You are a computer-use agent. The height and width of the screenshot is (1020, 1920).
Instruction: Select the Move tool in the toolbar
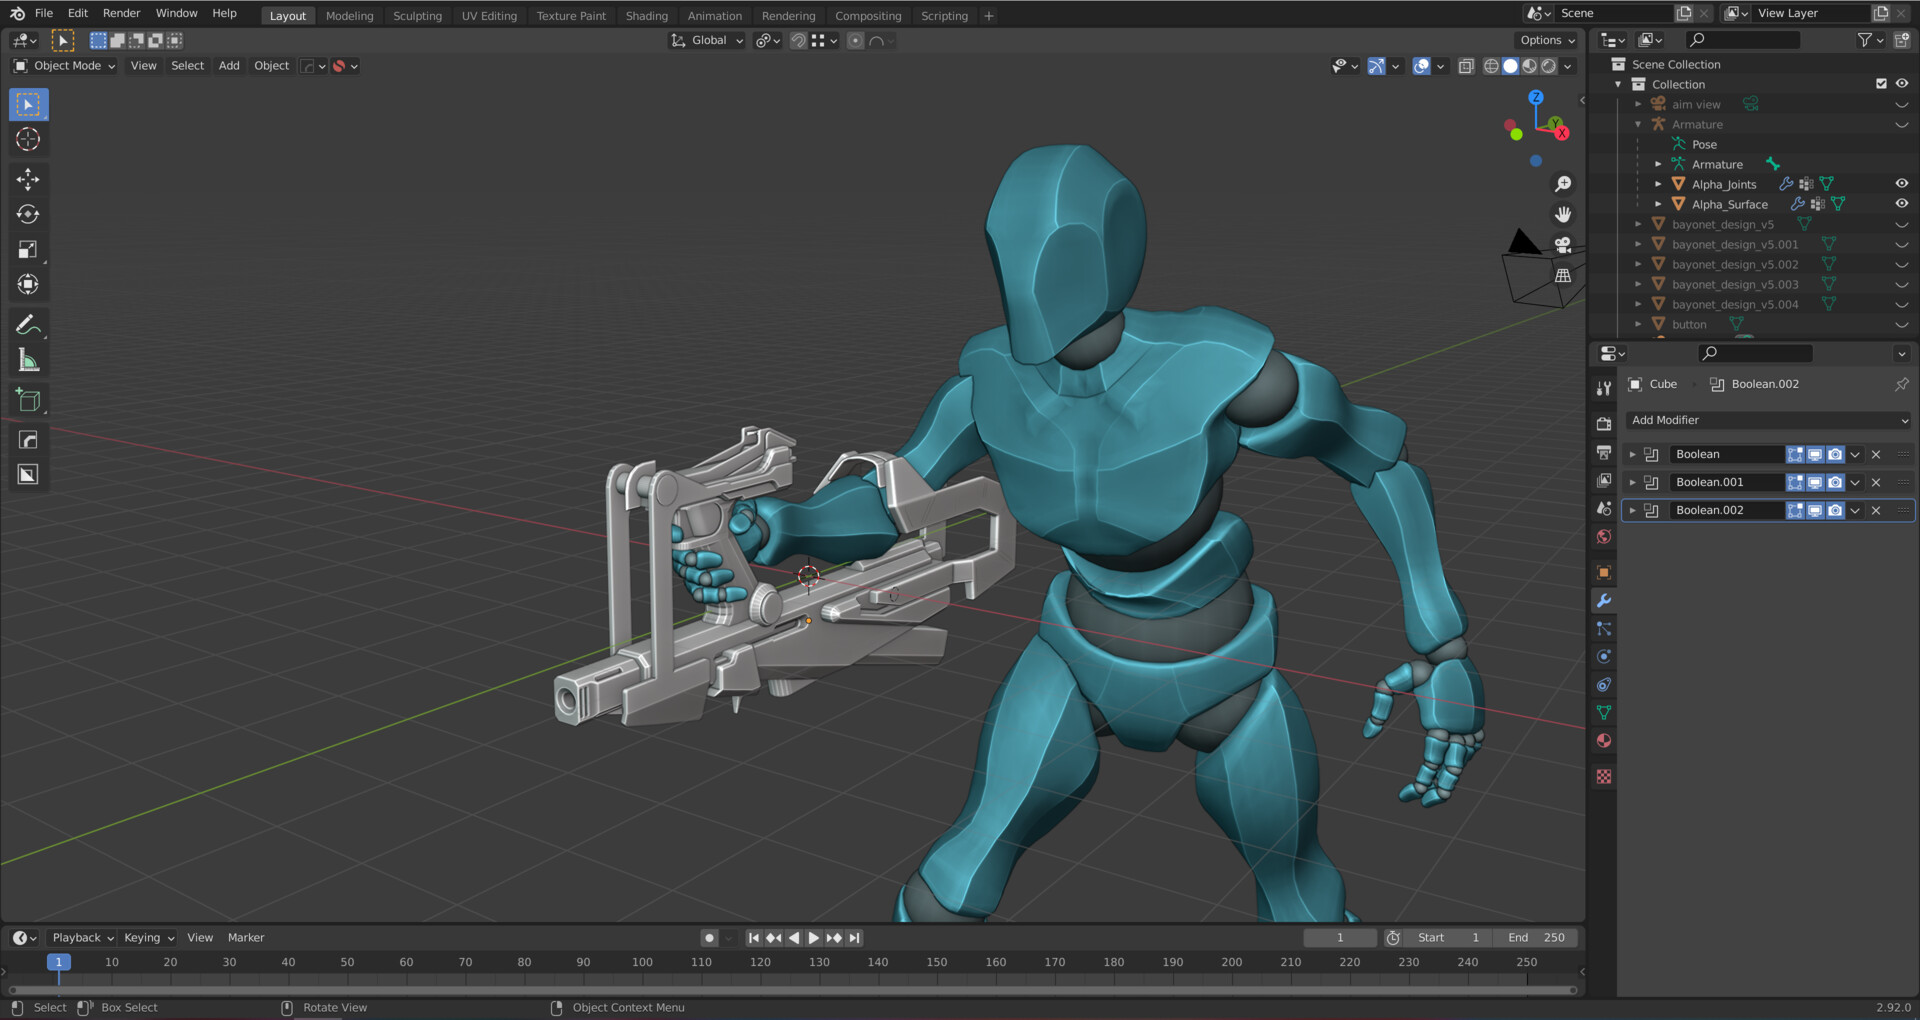tap(28, 179)
